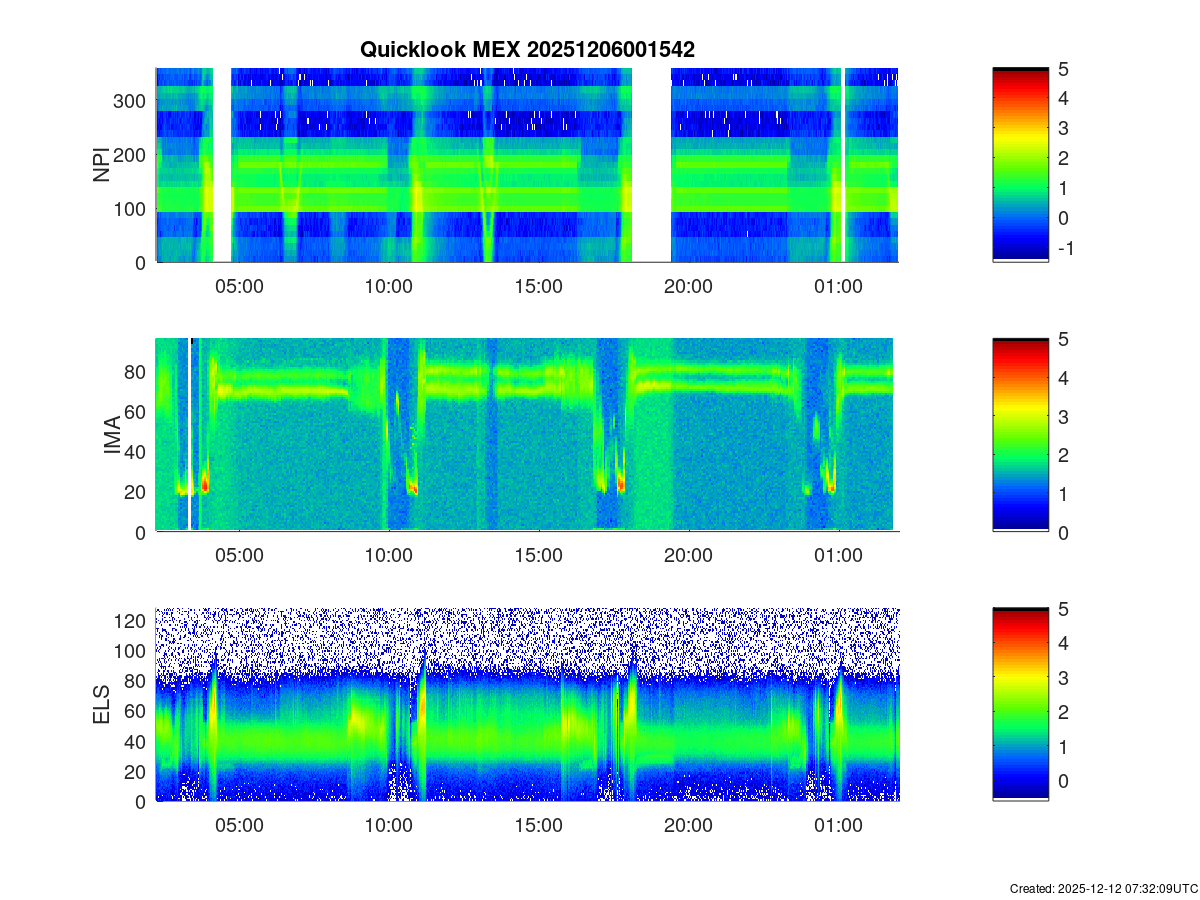
Task: Click the 120 tick on ELS y-axis
Action: [132, 621]
